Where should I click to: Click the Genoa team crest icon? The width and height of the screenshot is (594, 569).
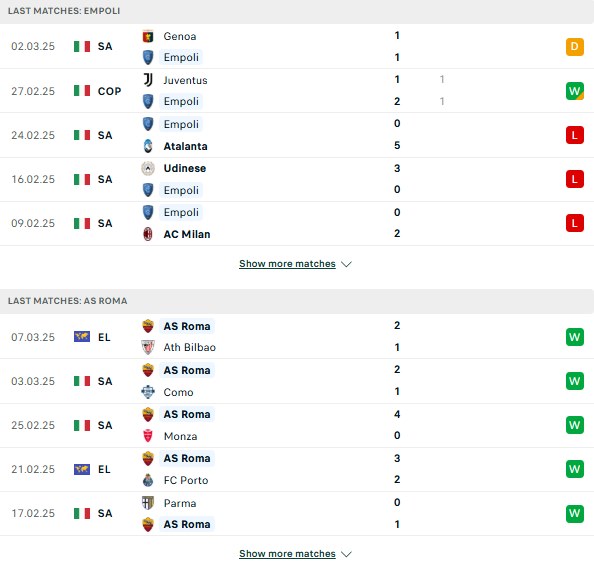[148, 36]
